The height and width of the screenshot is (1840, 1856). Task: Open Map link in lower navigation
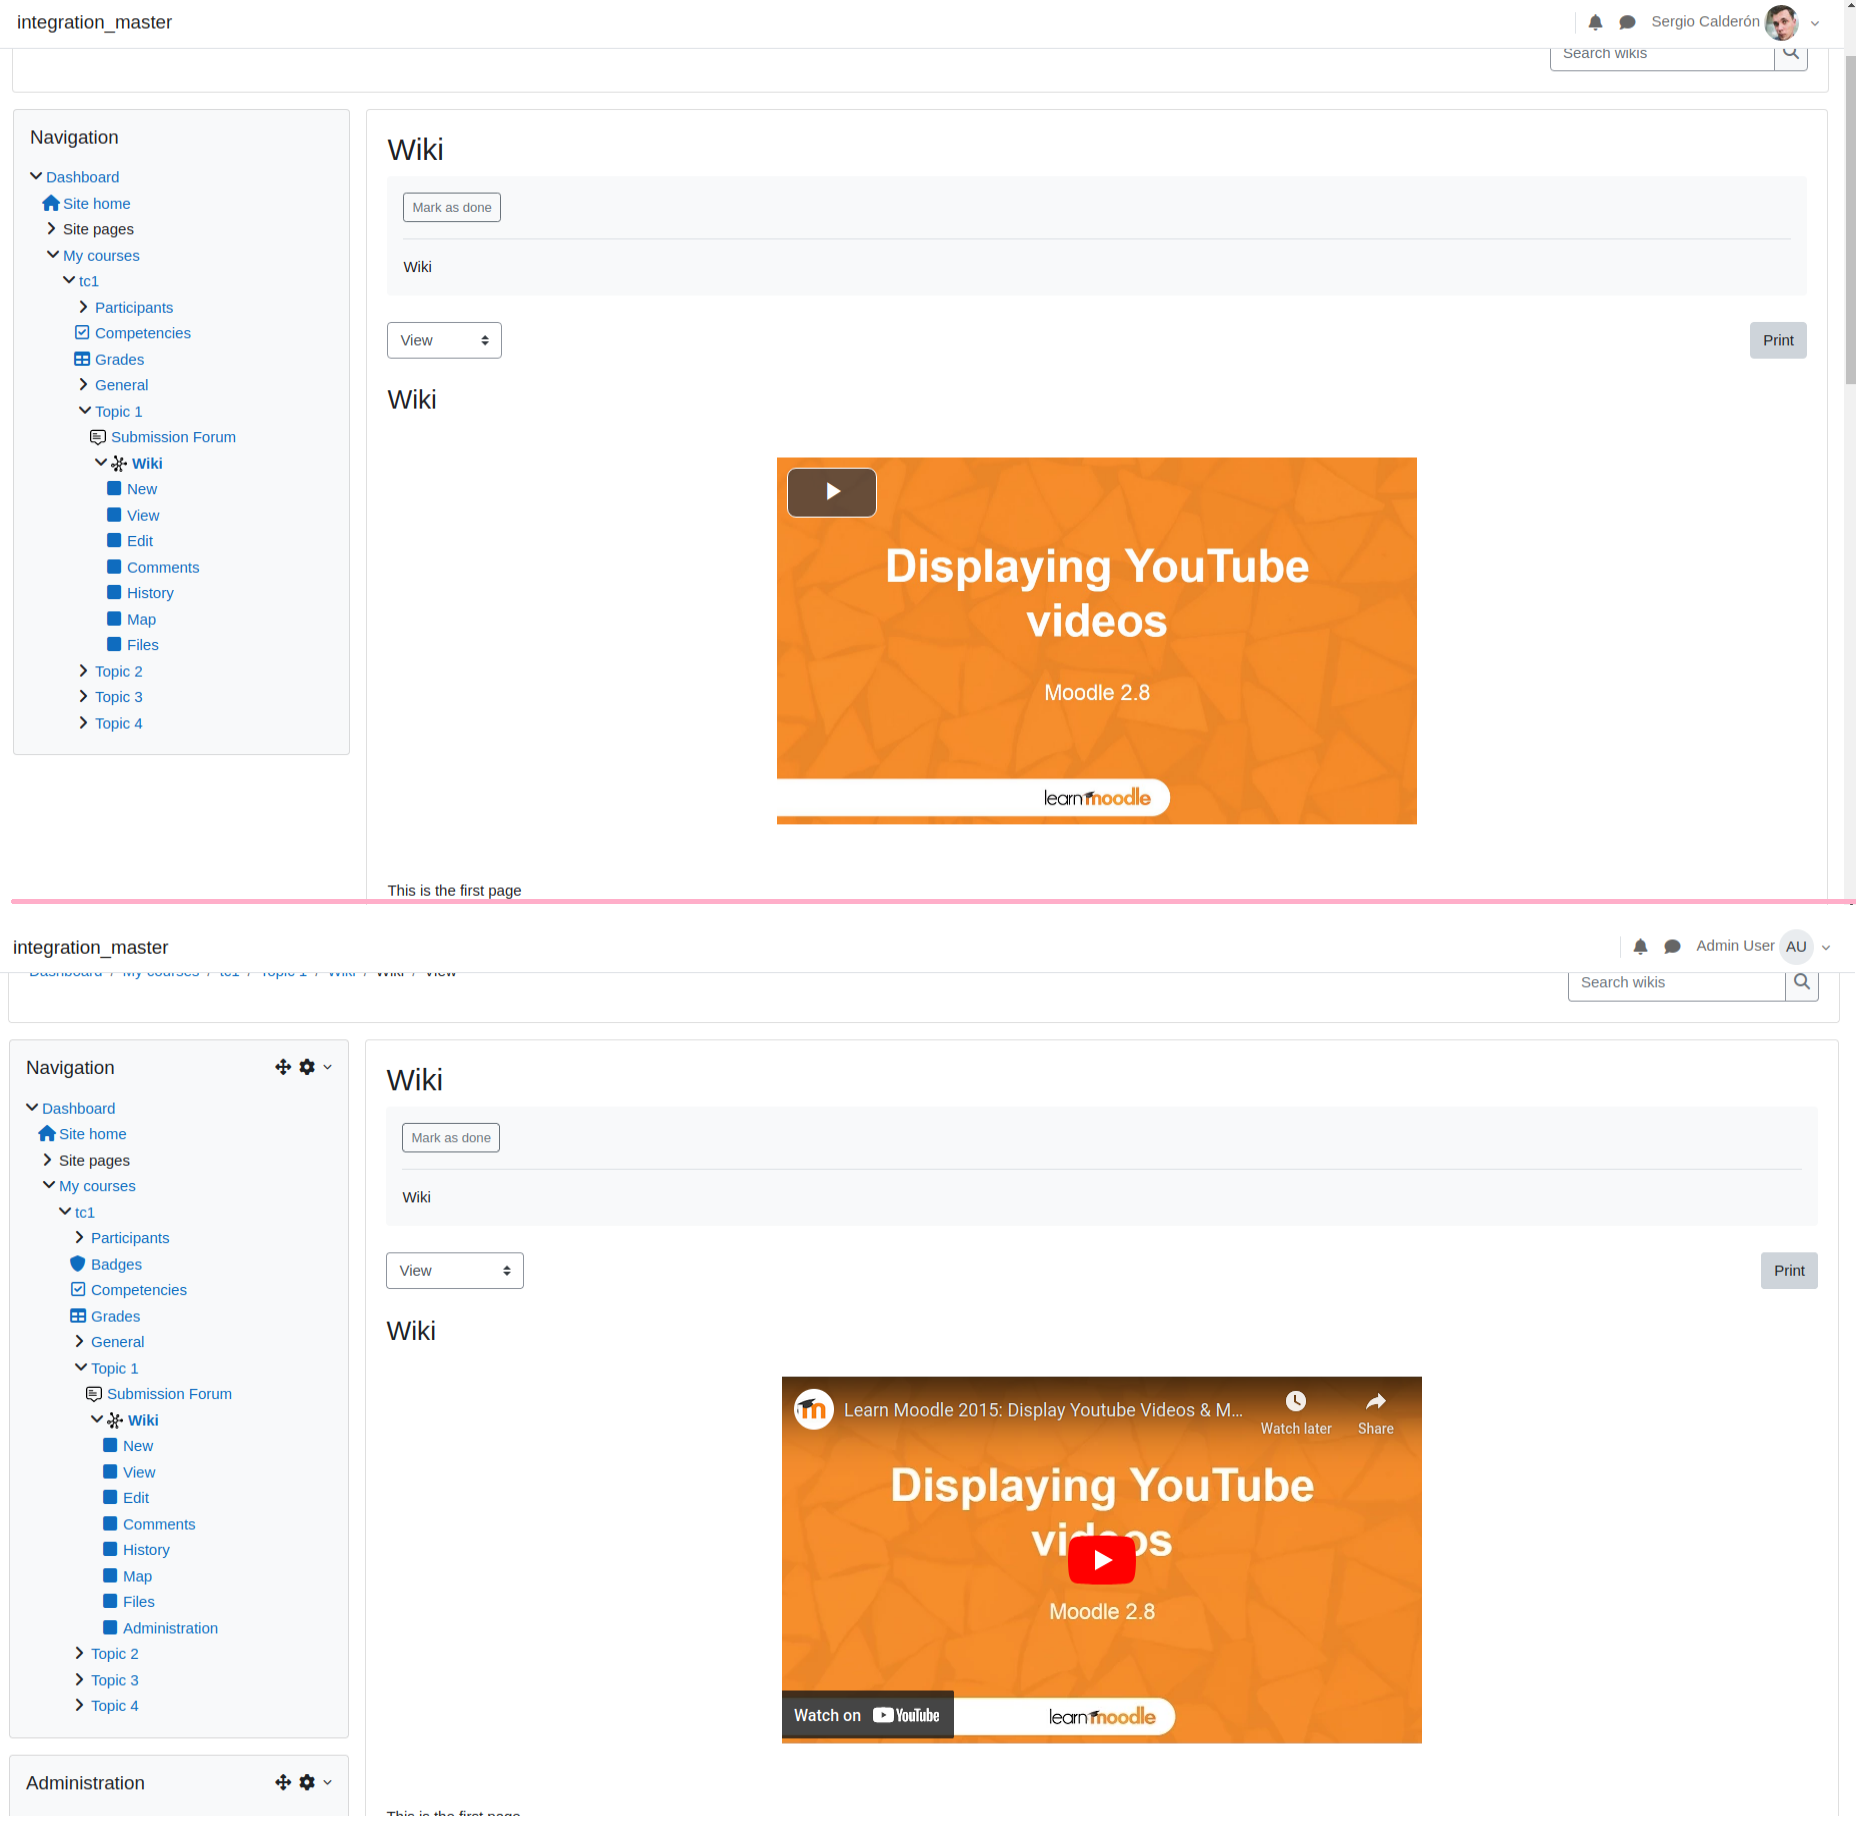tap(137, 1576)
